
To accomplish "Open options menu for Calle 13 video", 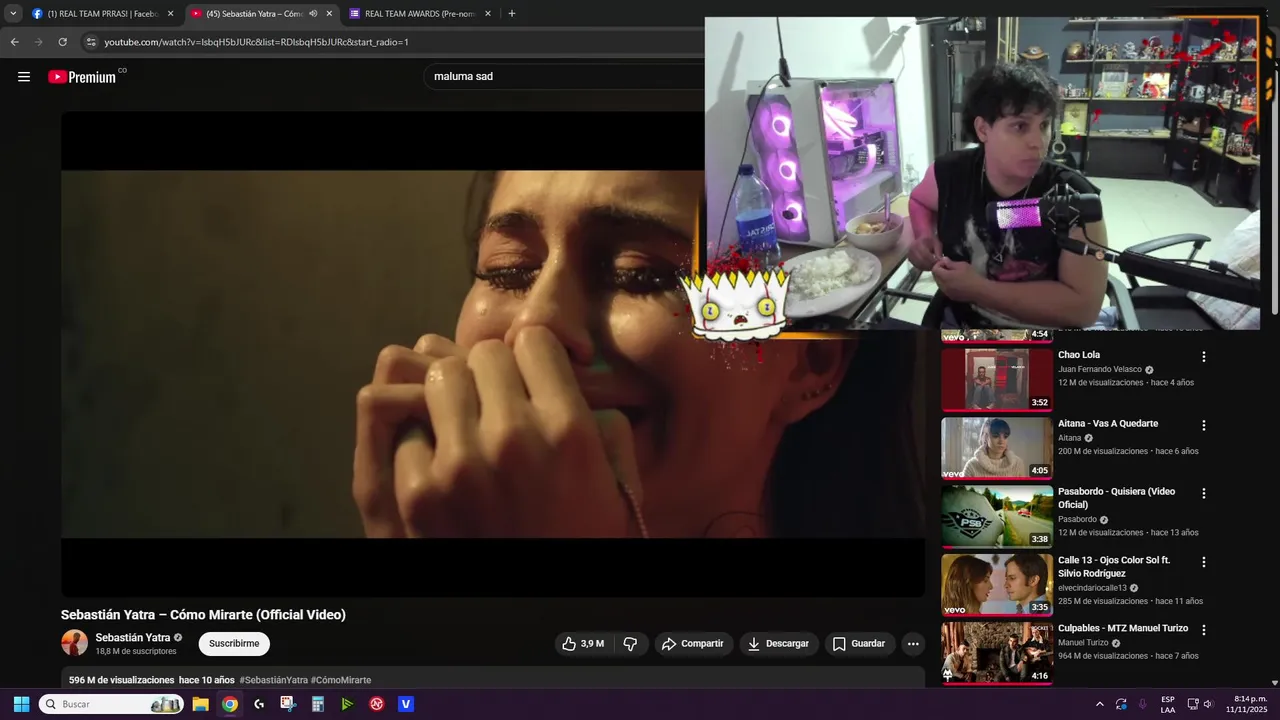I will coord(1204,562).
